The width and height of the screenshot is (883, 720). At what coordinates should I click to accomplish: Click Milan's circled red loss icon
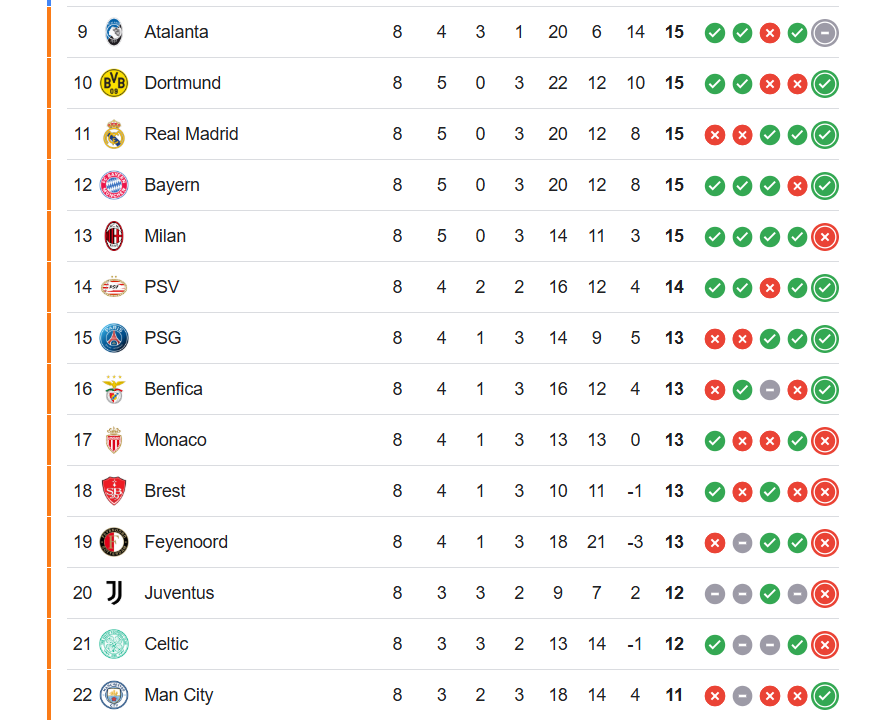coord(825,237)
